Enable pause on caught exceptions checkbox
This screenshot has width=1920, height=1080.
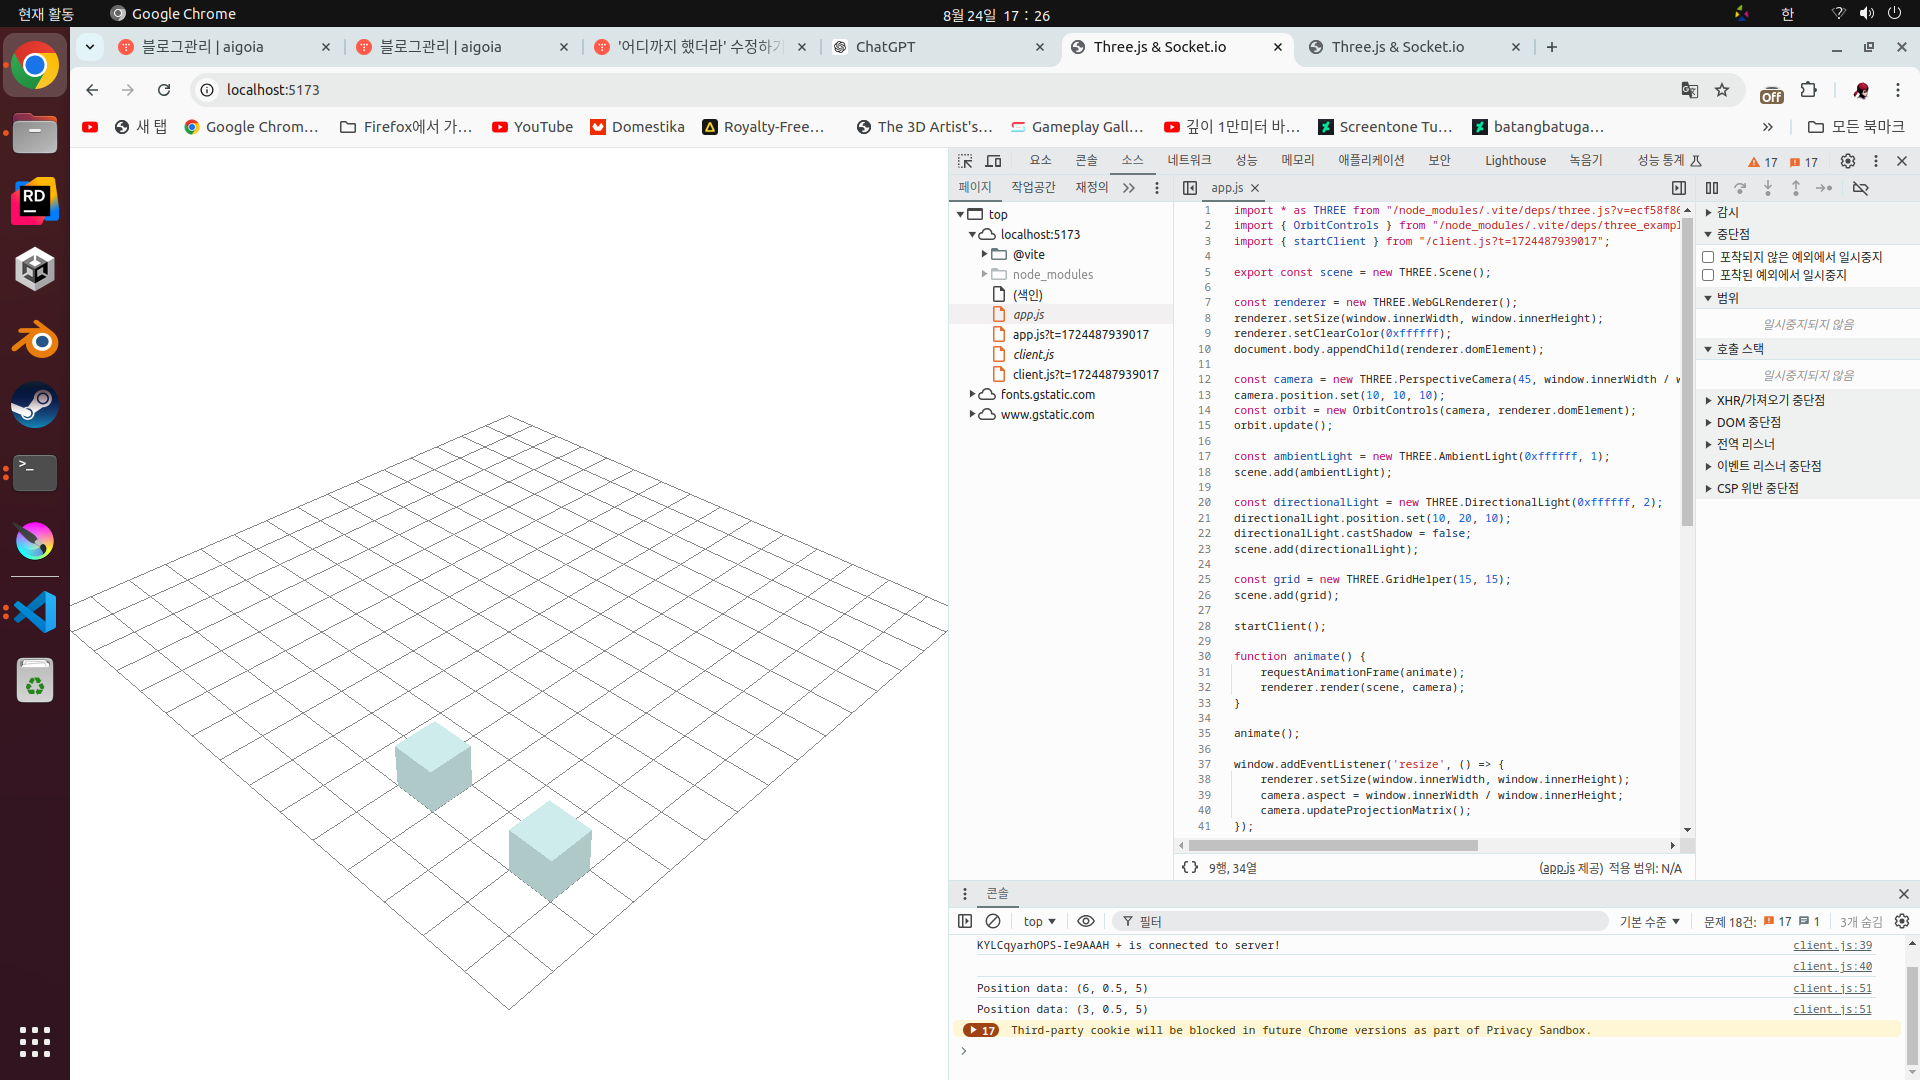pos(1709,275)
